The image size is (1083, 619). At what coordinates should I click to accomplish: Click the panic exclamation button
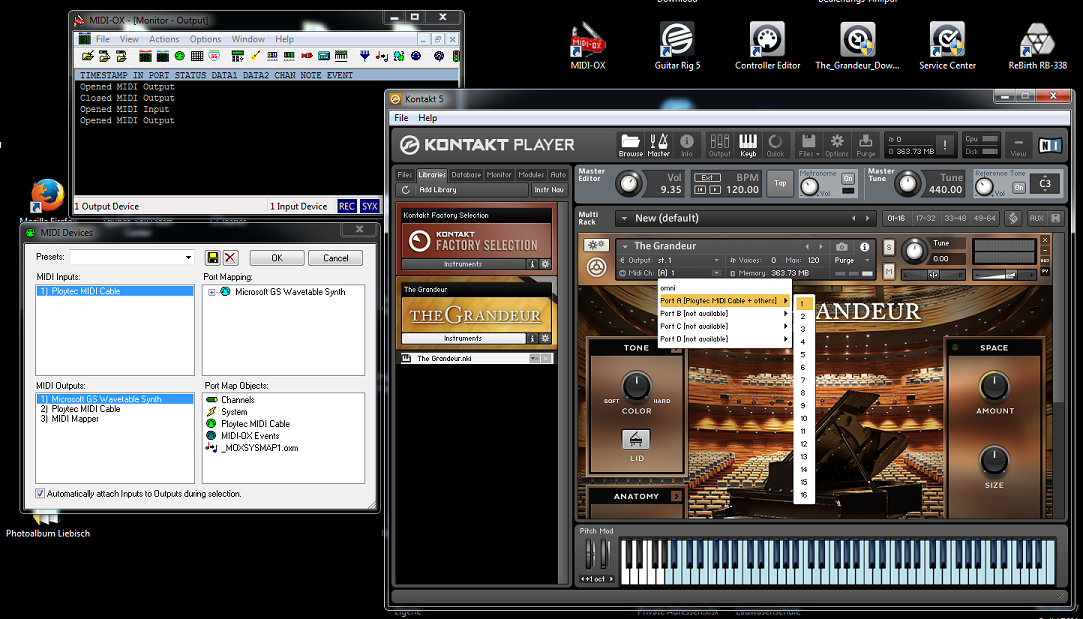click(945, 145)
